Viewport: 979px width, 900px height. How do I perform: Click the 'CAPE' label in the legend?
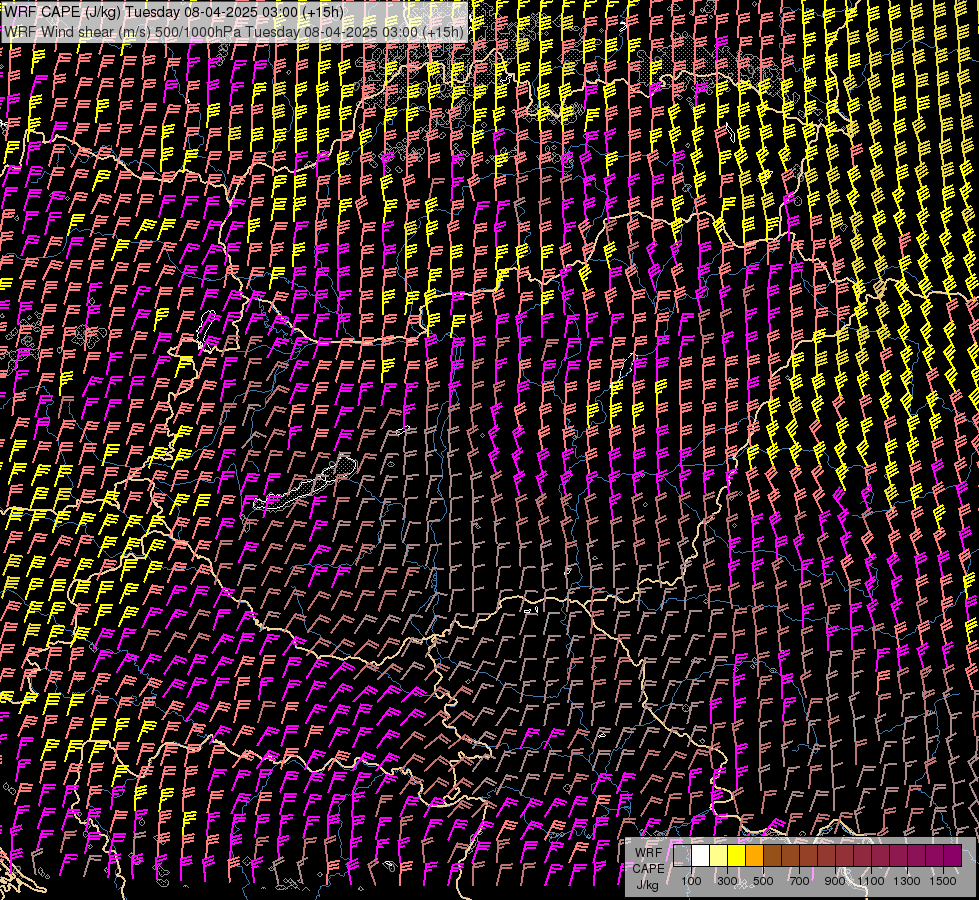(648, 869)
